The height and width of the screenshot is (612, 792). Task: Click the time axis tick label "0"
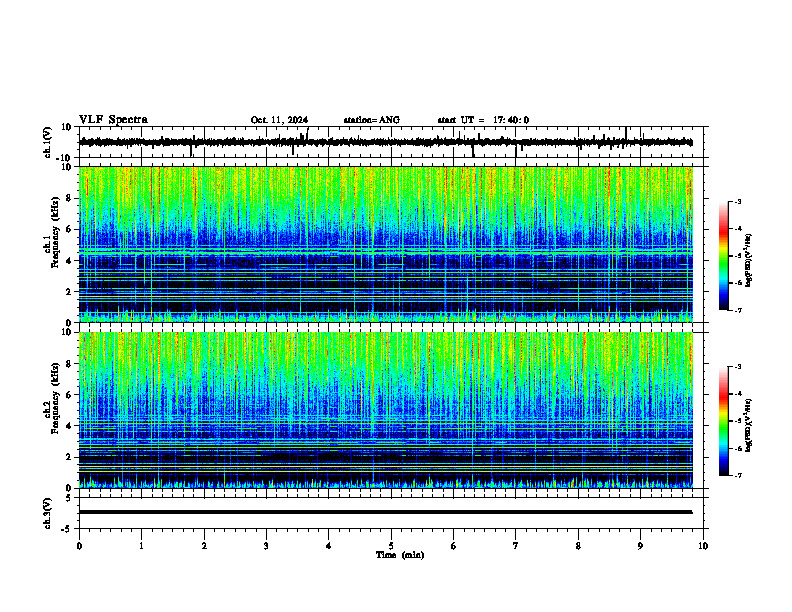(x=79, y=546)
